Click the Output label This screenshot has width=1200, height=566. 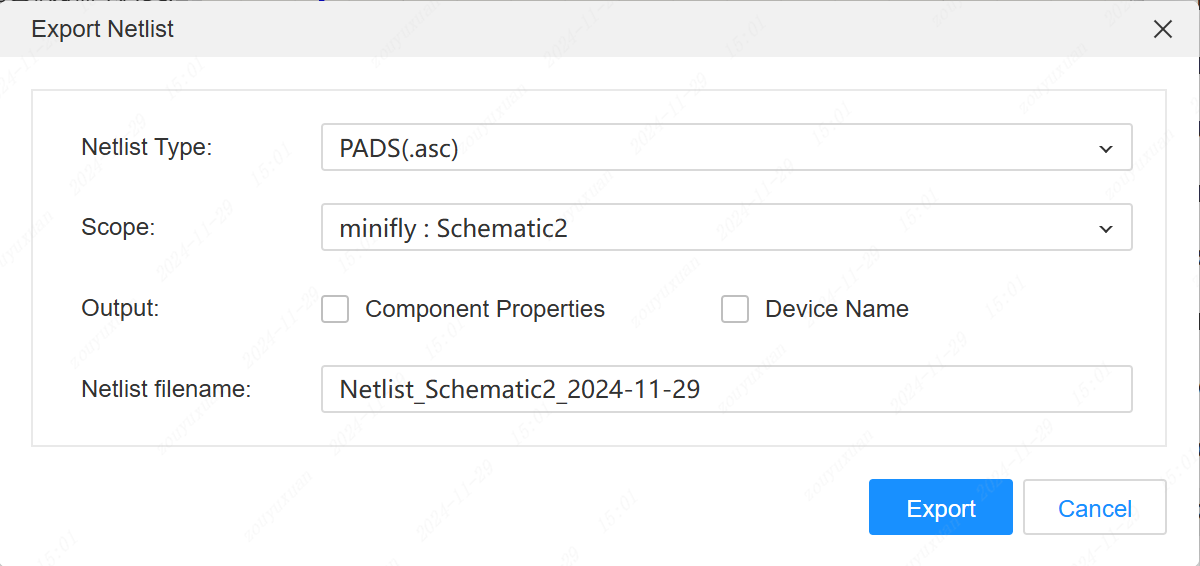[120, 308]
